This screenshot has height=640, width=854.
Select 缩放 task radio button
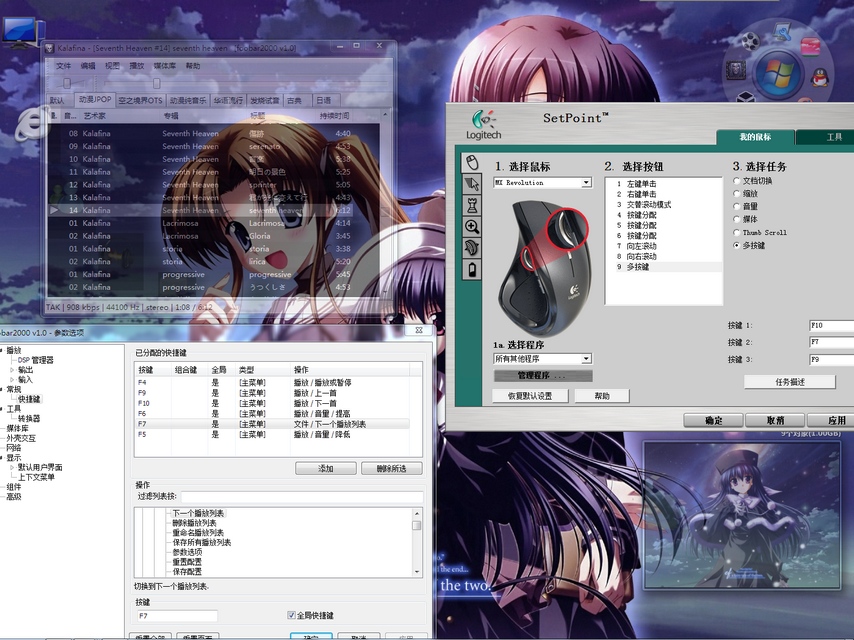coord(737,194)
